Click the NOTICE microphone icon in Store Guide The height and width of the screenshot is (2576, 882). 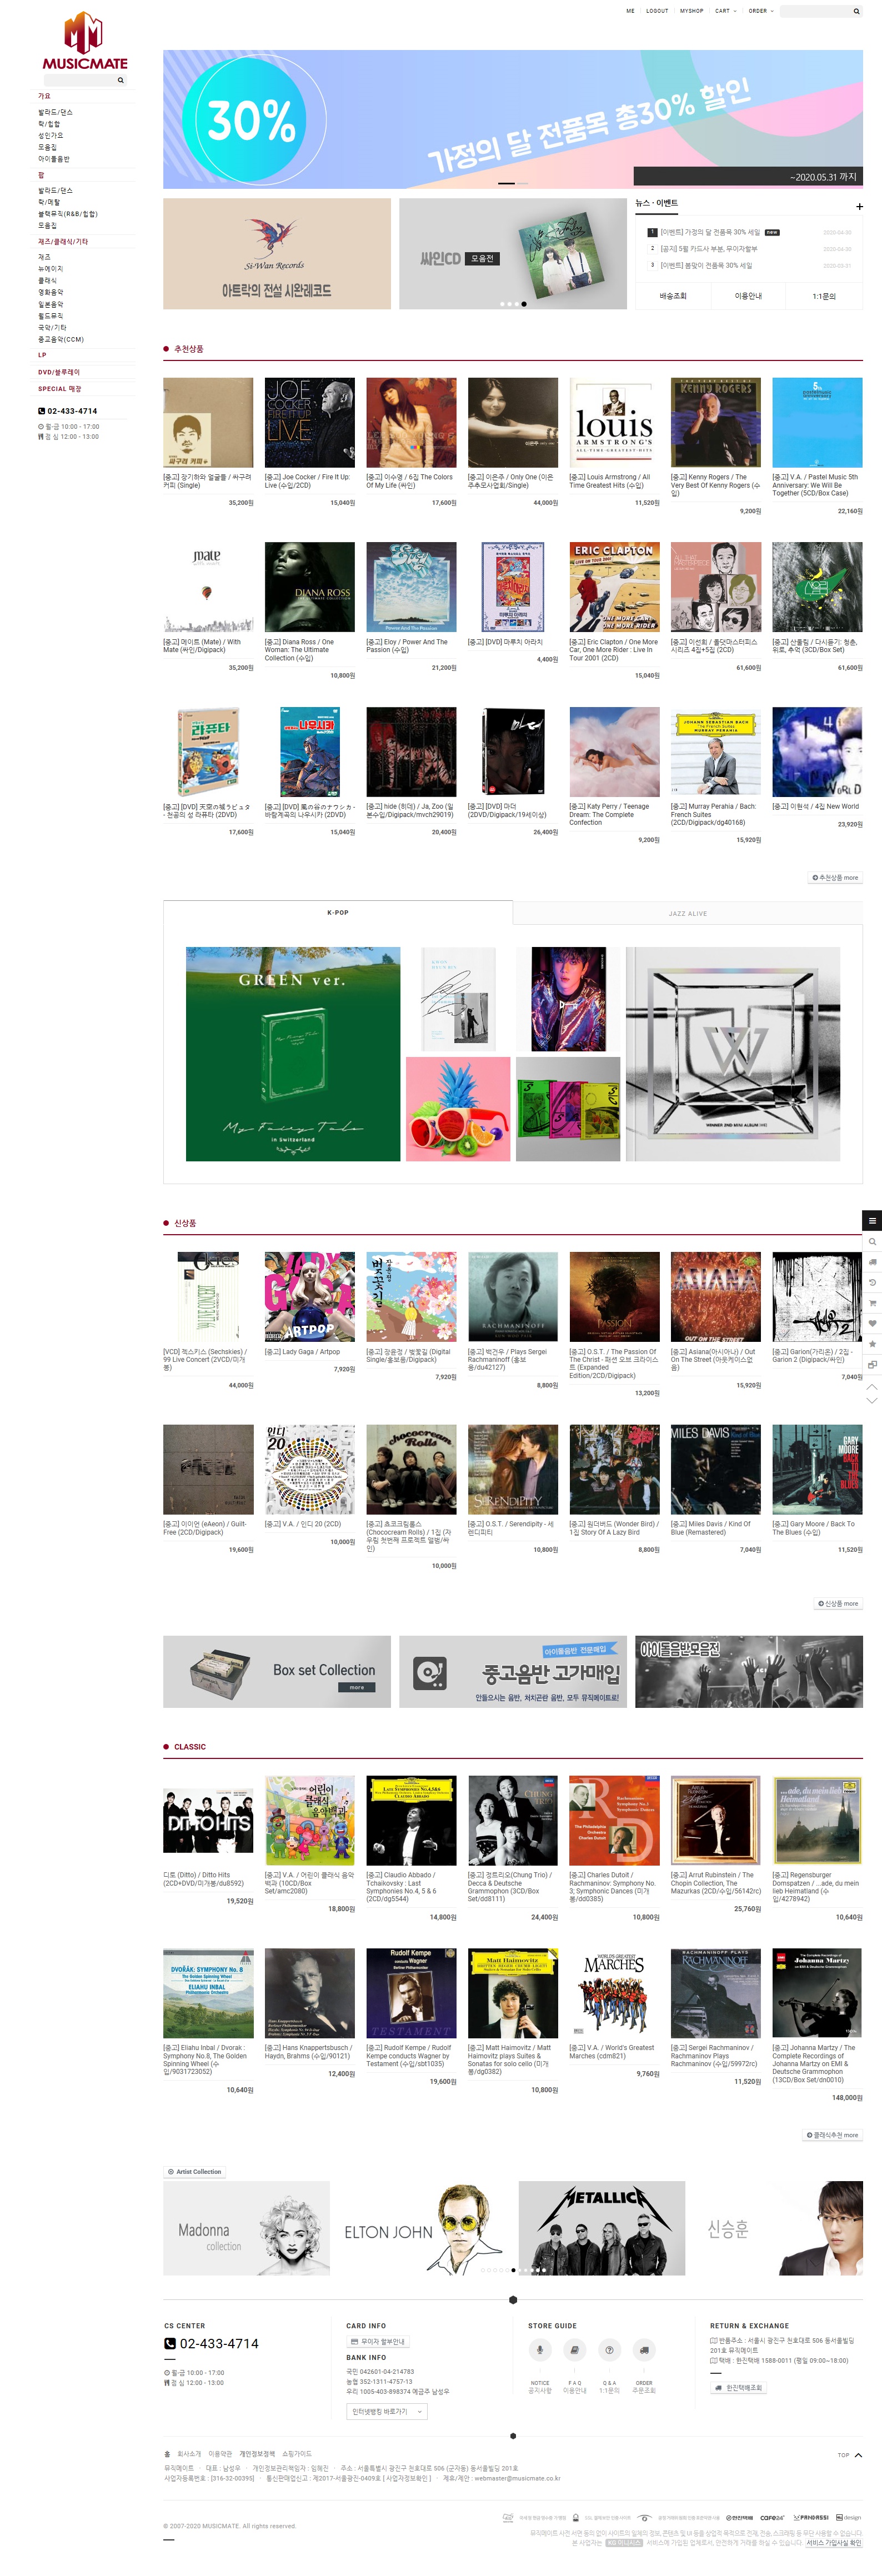pos(540,2349)
